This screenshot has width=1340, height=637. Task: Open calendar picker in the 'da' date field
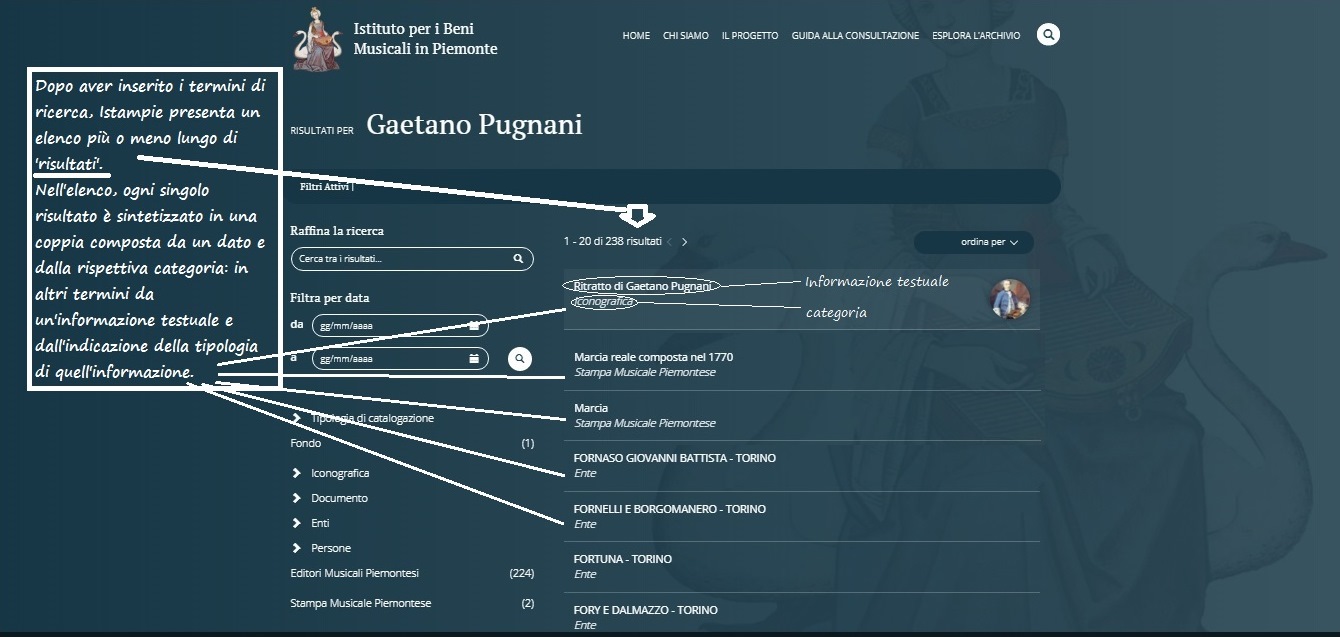point(474,326)
